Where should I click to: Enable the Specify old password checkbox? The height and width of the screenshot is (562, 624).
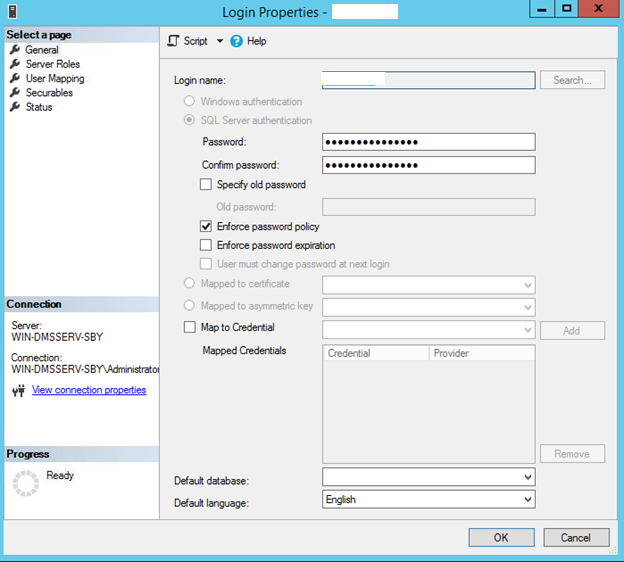click(207, 185)
